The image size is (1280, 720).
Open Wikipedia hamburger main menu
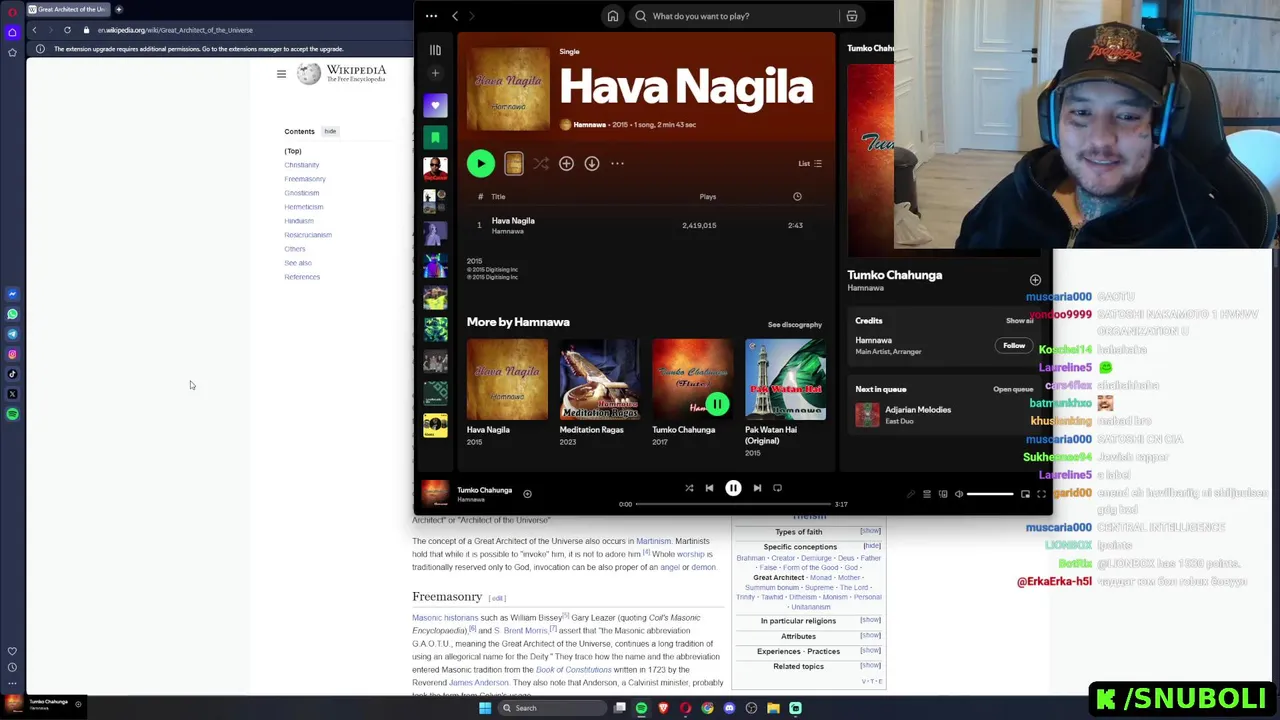pos(281,74)
